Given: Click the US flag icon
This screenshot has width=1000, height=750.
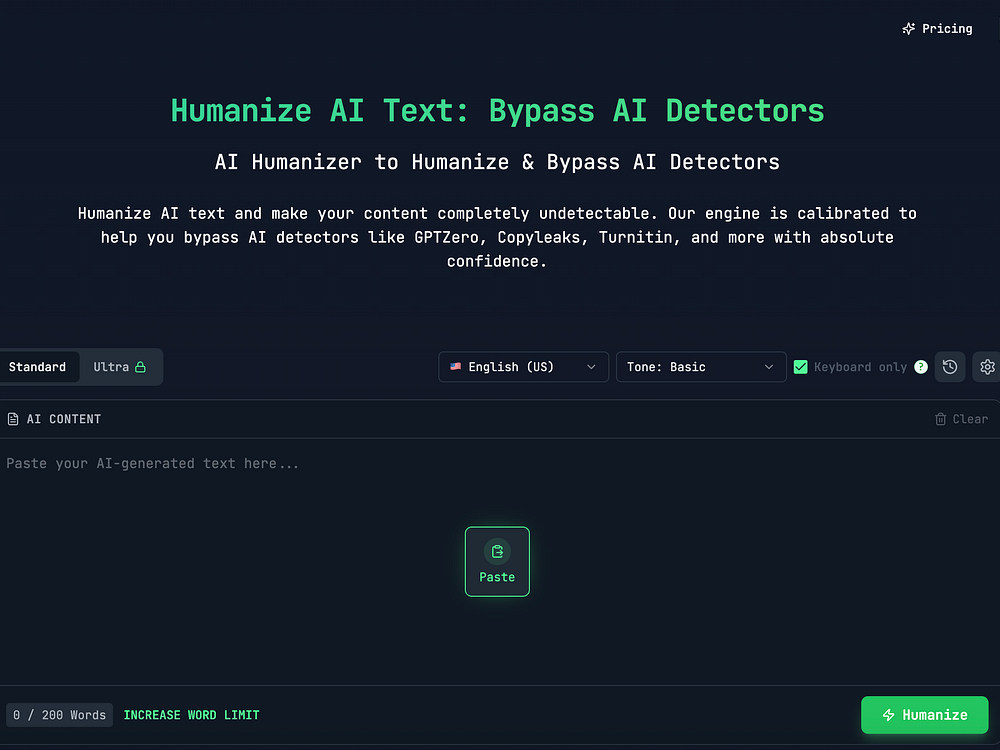Looking at the screenshot, I should tap(455, 367).
